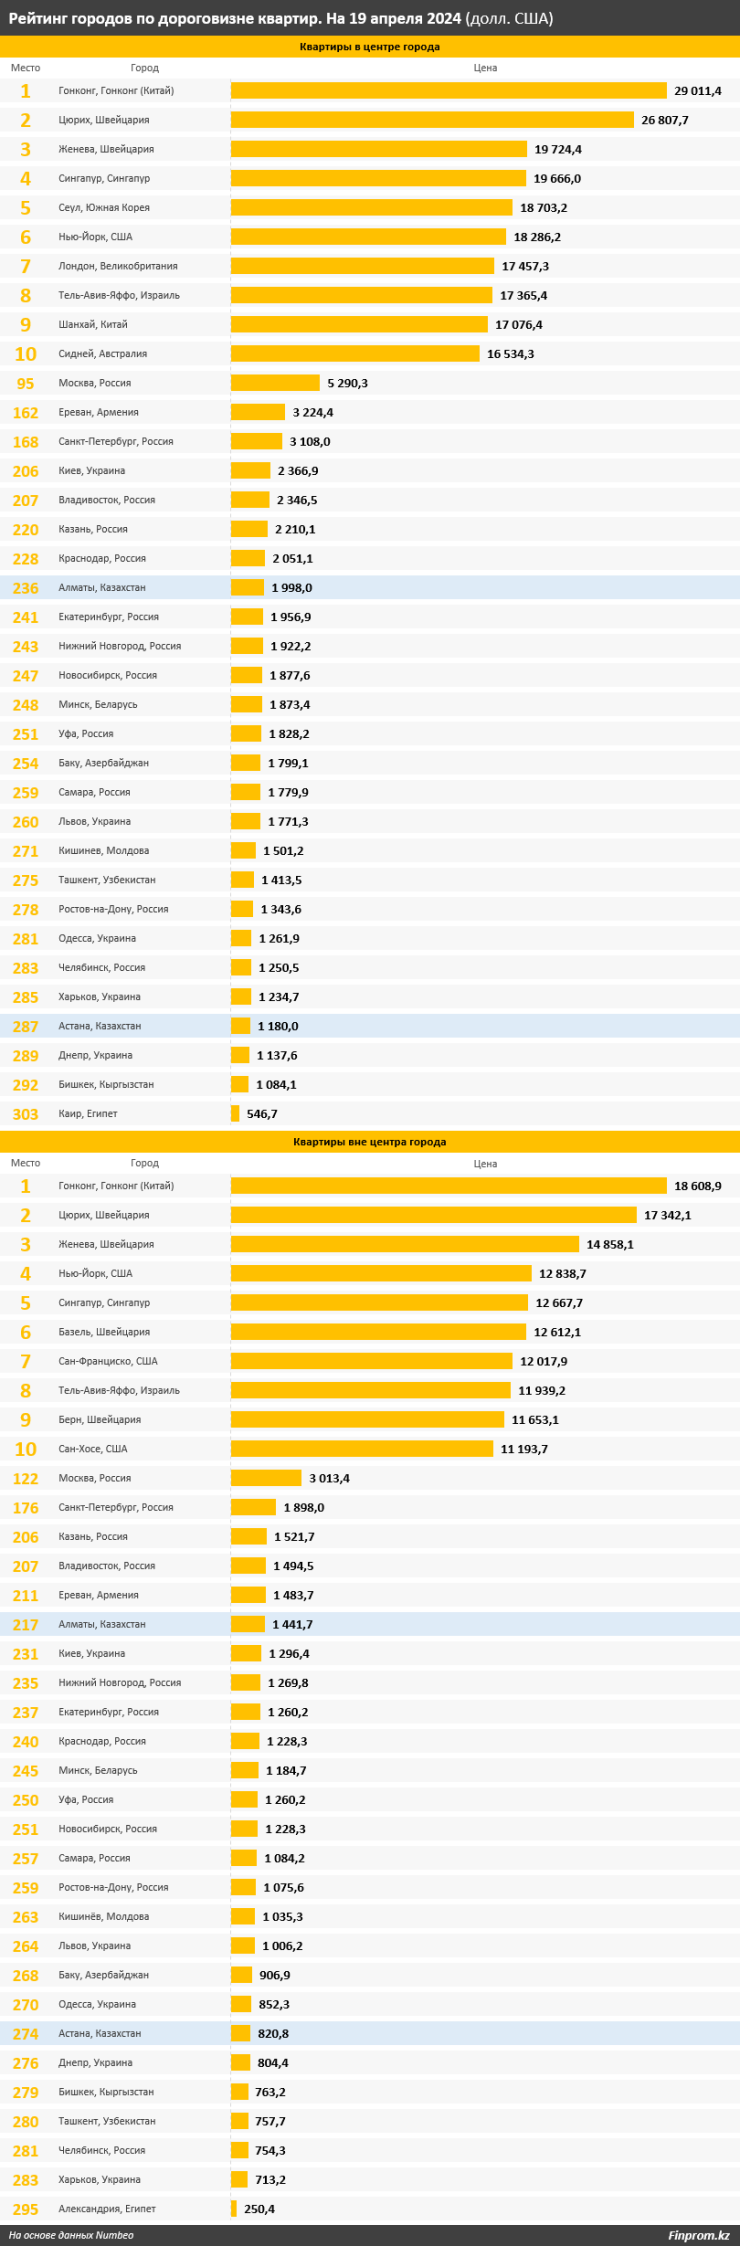Click the chart title 'Рейтинг городов по дороговизне квартир'
Screen dimensions: 740x2246
pos(235,19)
